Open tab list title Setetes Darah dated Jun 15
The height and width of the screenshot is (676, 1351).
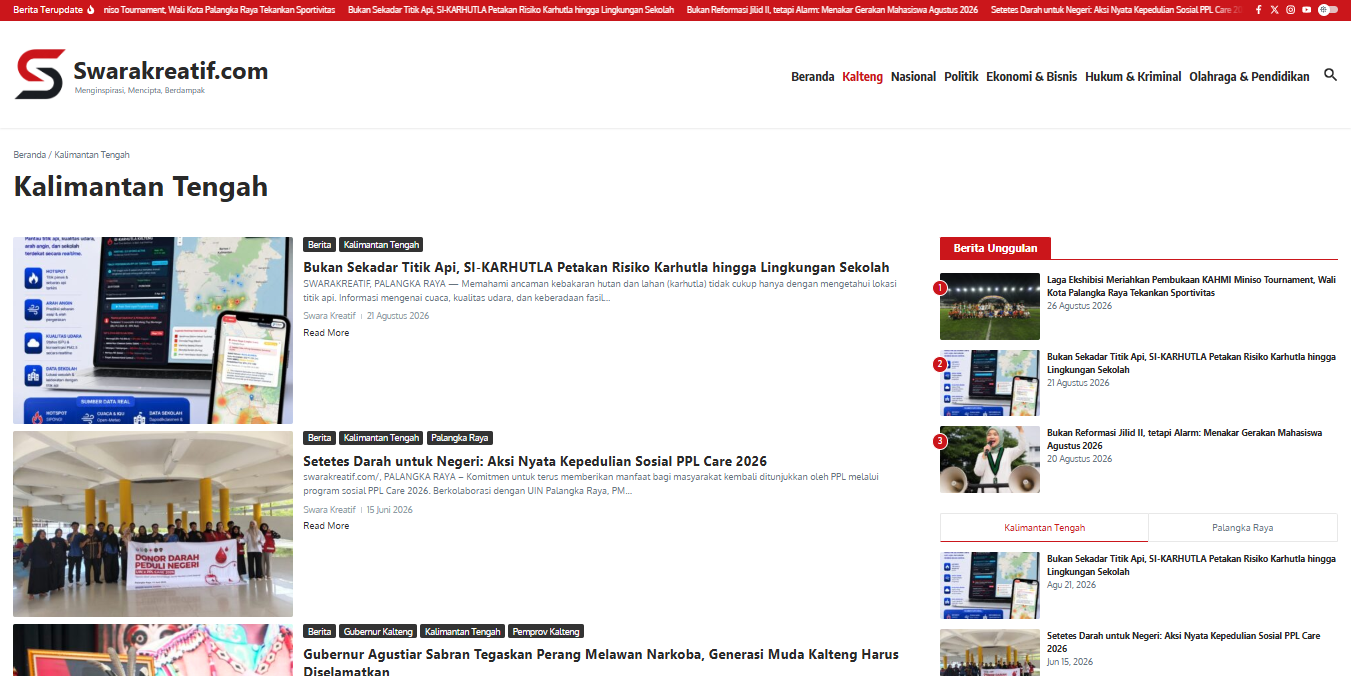1183,642
